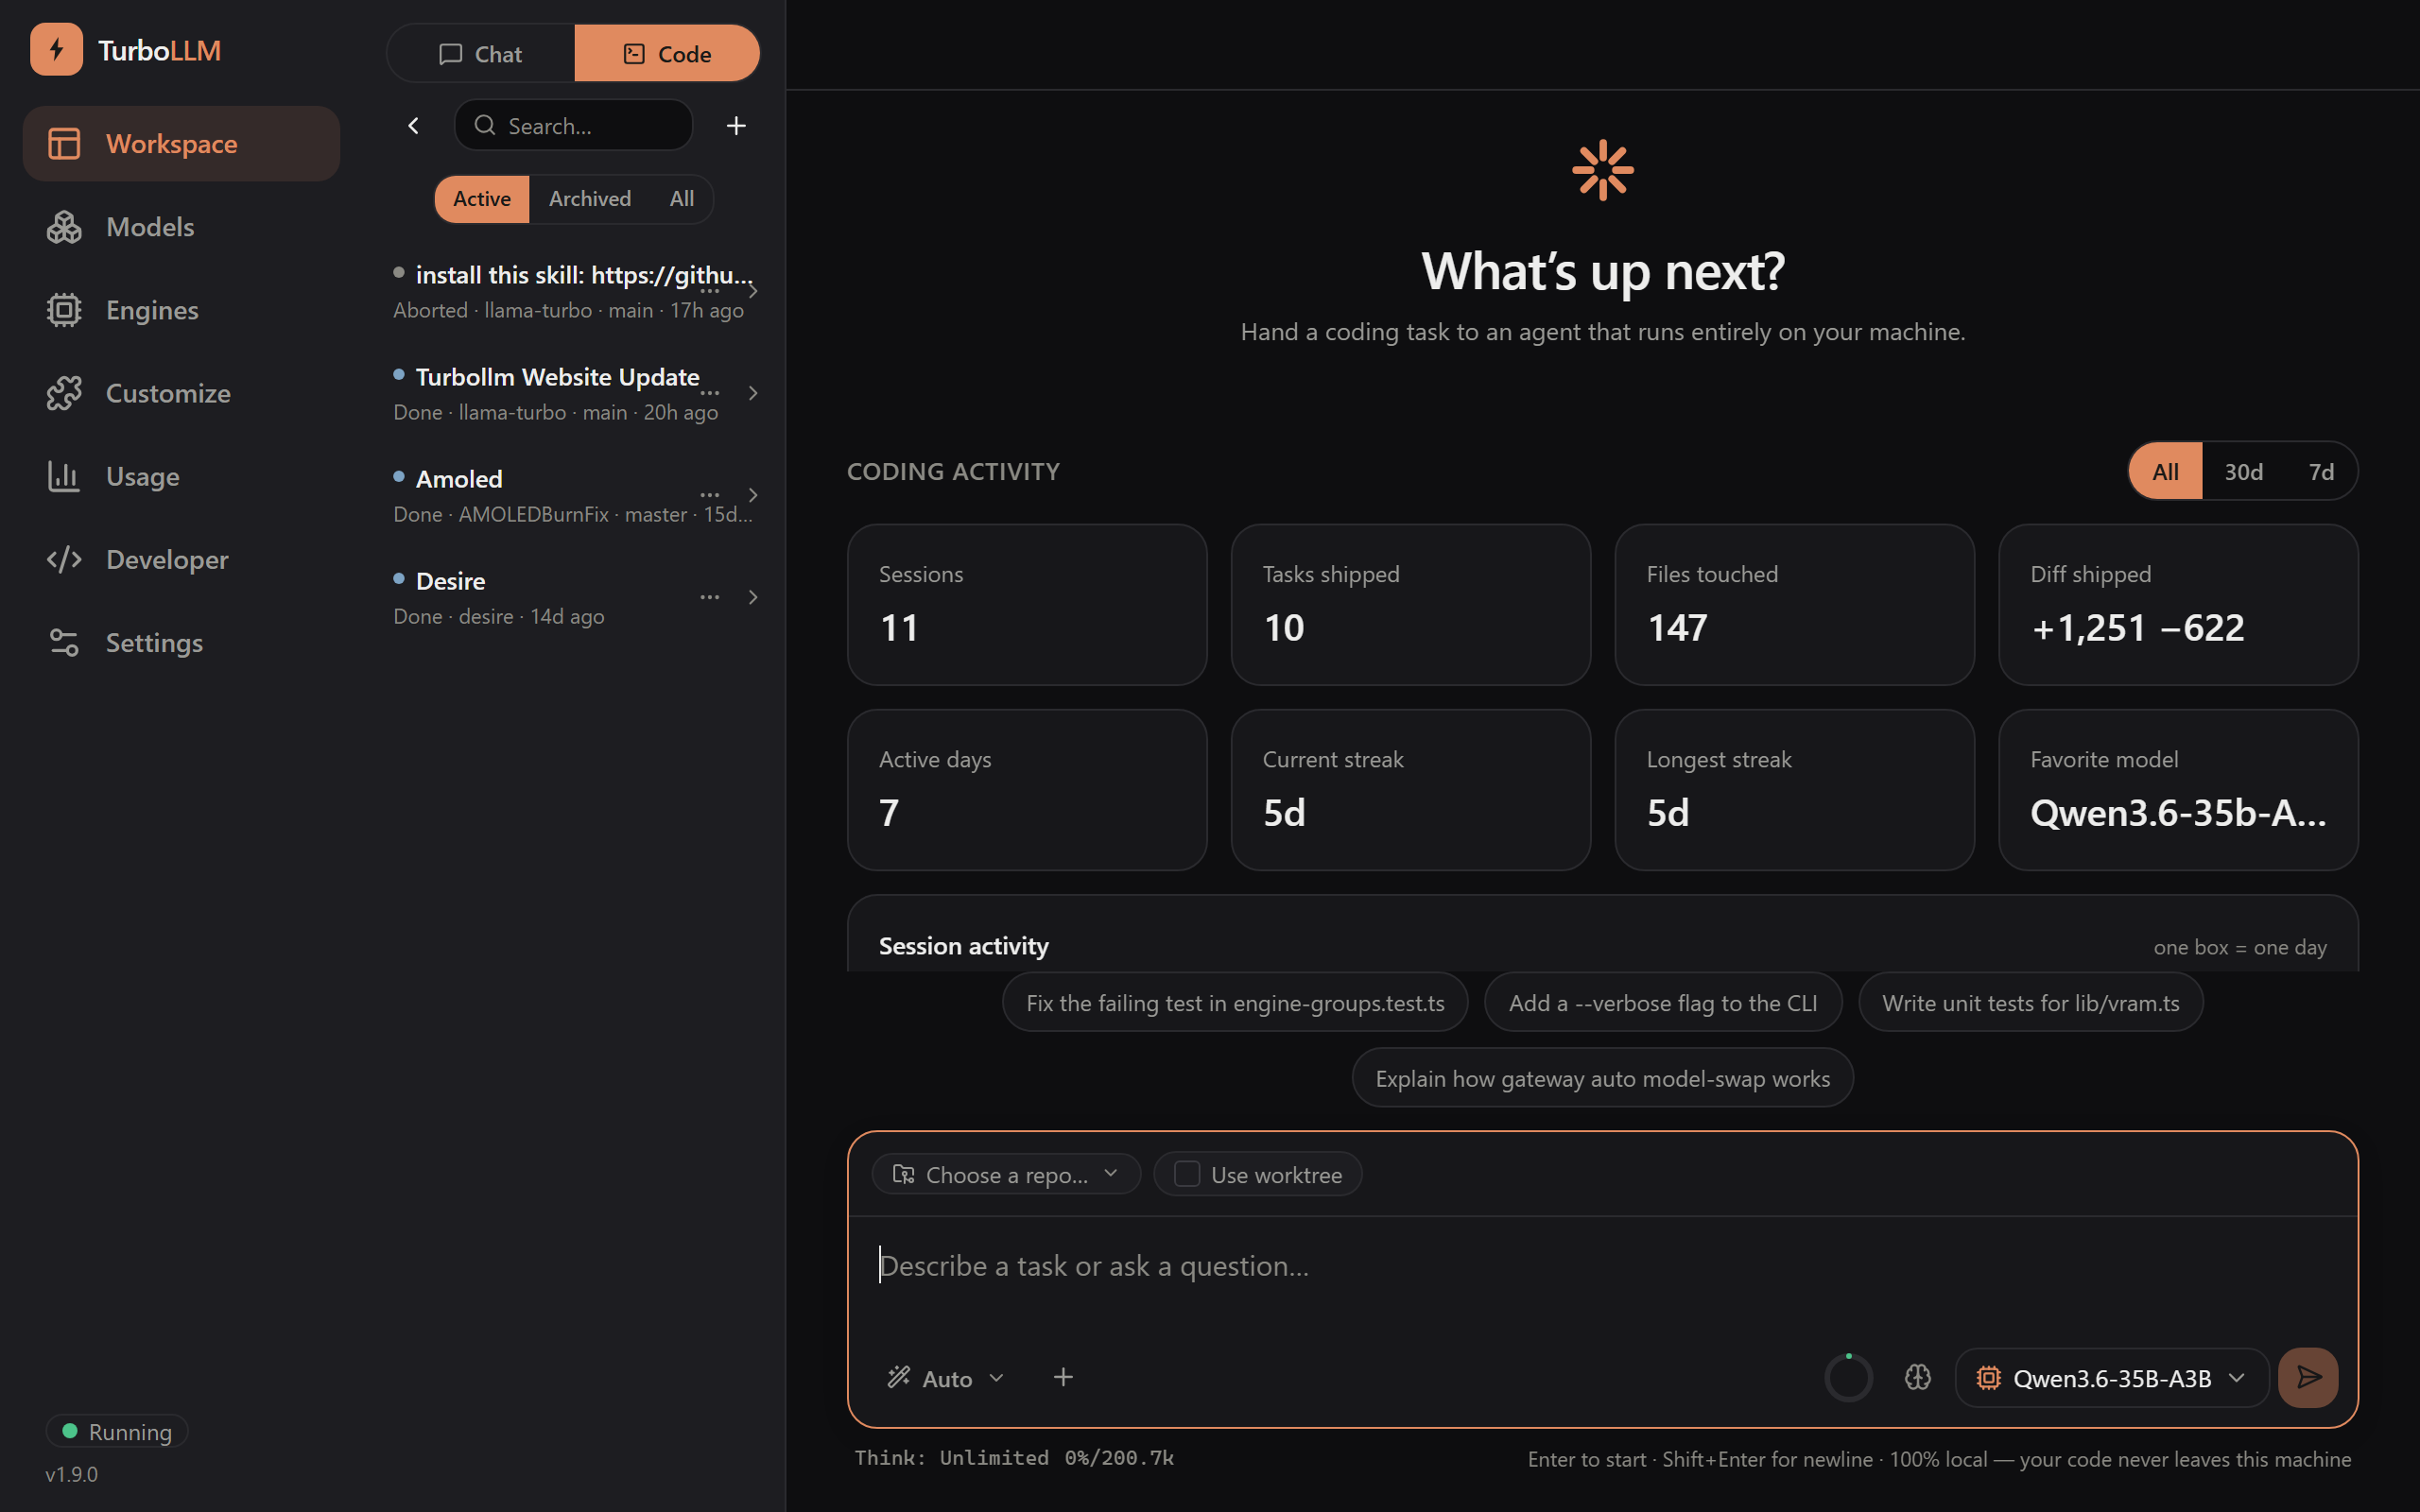Set coding activity range to All
The height and width of the screenshot is (1512, 2420).
(x=2165, y=471)
